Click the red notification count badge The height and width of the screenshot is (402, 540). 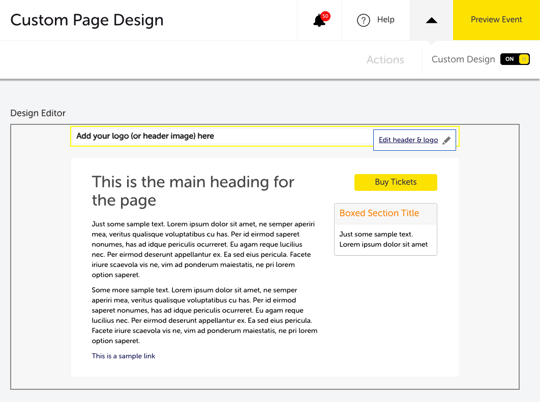click(325, 16)
